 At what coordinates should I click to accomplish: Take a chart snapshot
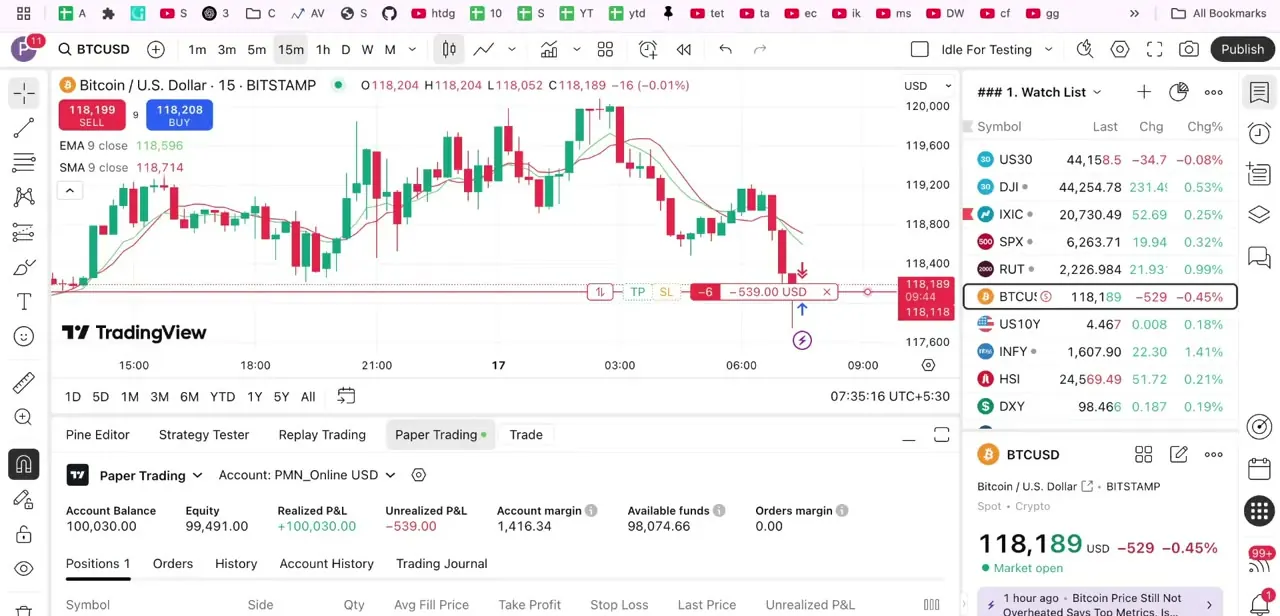(x=1189, y=49)
